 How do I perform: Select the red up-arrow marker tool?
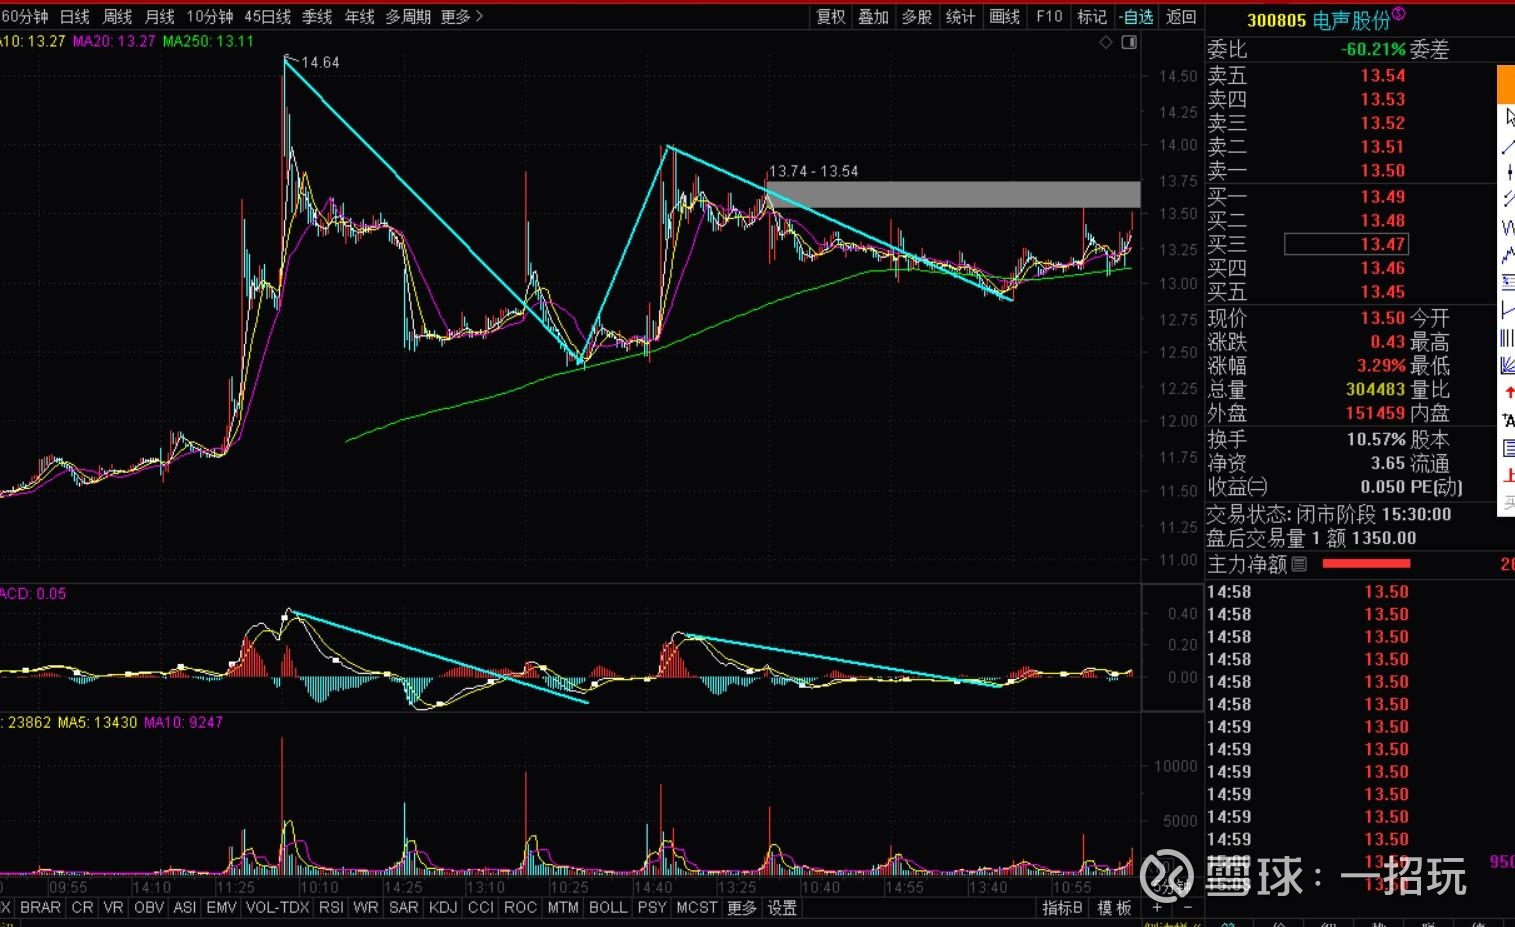tap(1508, 393)
